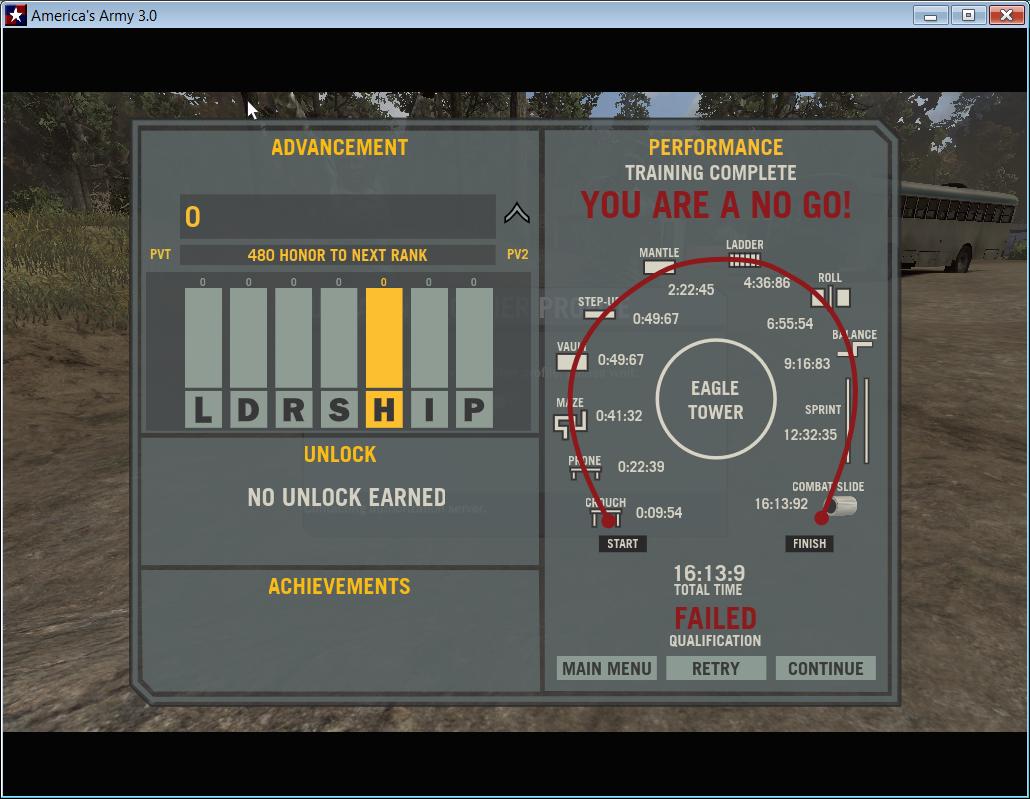Click the FAILED qualification text
This screenshot has height=799, width=1030.
[716, 618]
